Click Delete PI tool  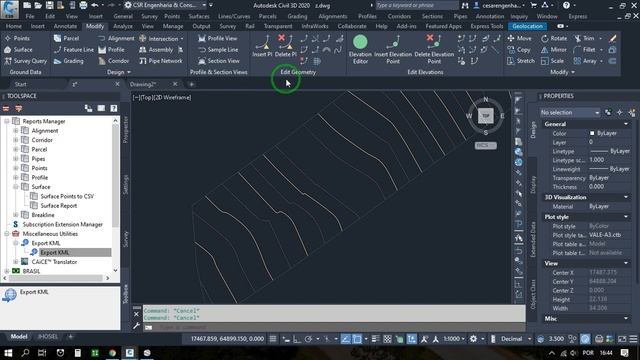point(285,46)
